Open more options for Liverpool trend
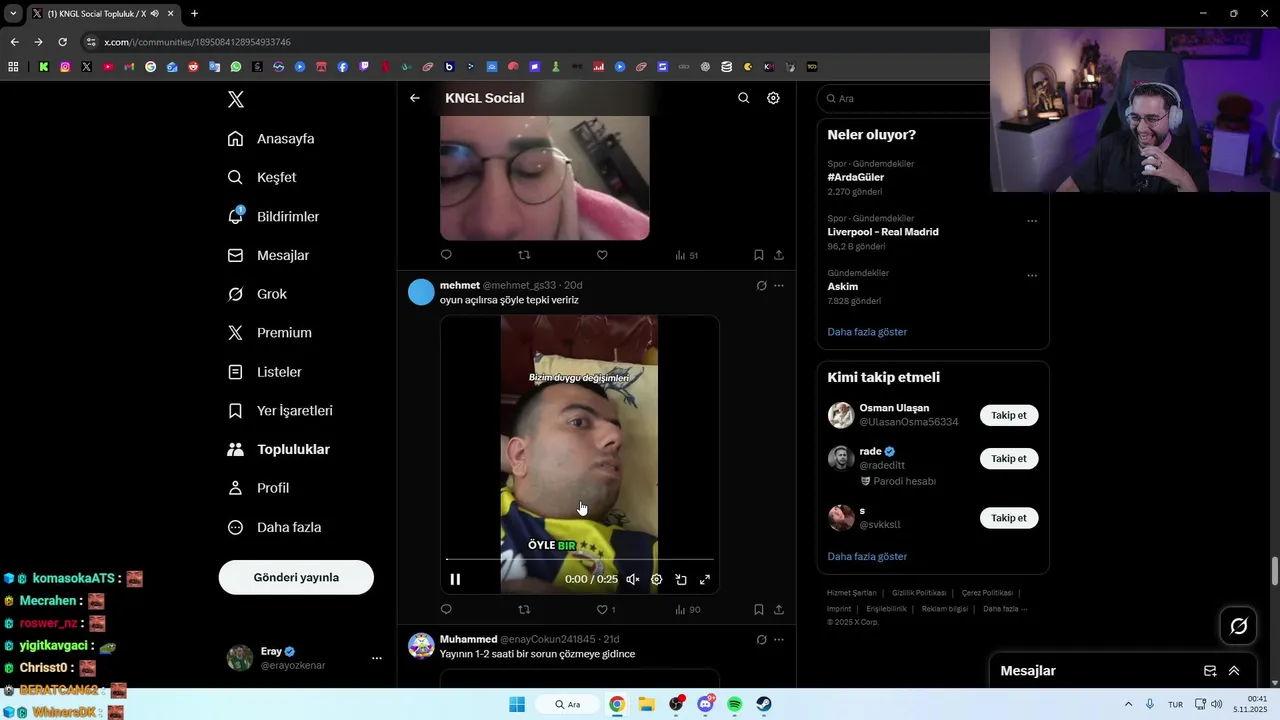The width and height of the screenshot is (1280, 720). point(1032,221)
